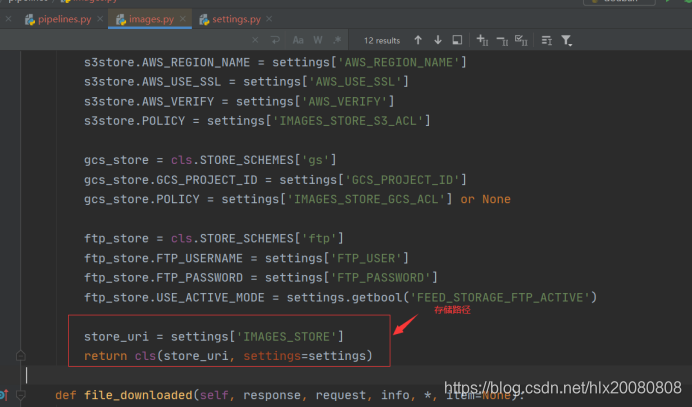This screenshot has height=407, width=692.
Task: Click settings.getbool method call
Action: click(x=344, y=298)
